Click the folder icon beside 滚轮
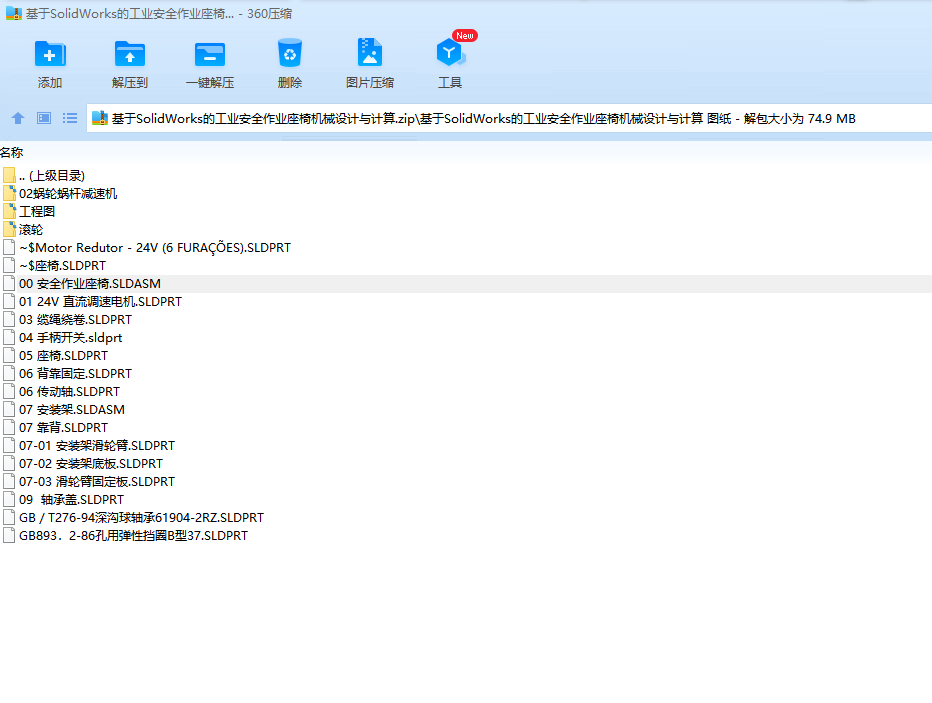Viewport: 932px width, 703px height. [x=9, y=229]
